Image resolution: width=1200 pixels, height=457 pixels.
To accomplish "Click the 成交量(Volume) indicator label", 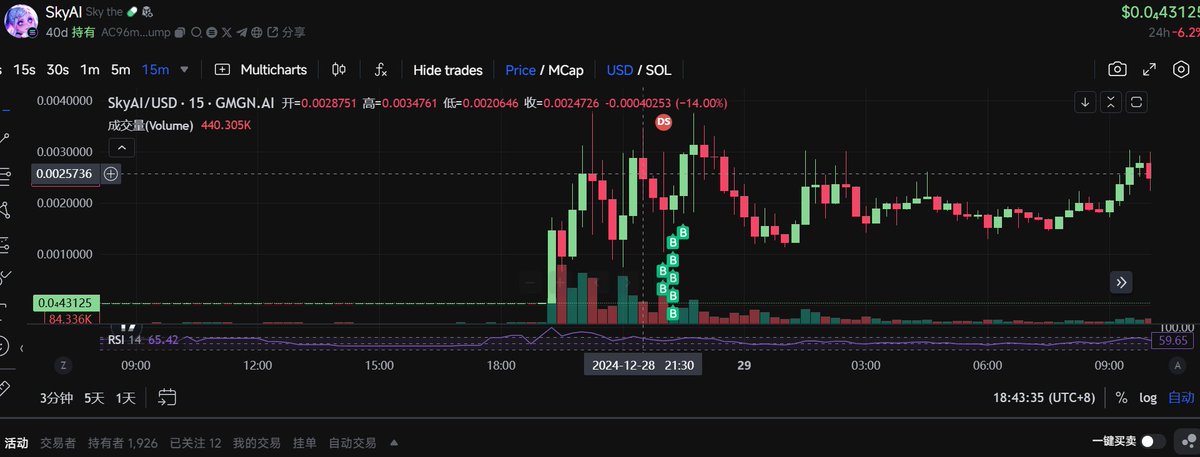I will [x=152, y=126].
